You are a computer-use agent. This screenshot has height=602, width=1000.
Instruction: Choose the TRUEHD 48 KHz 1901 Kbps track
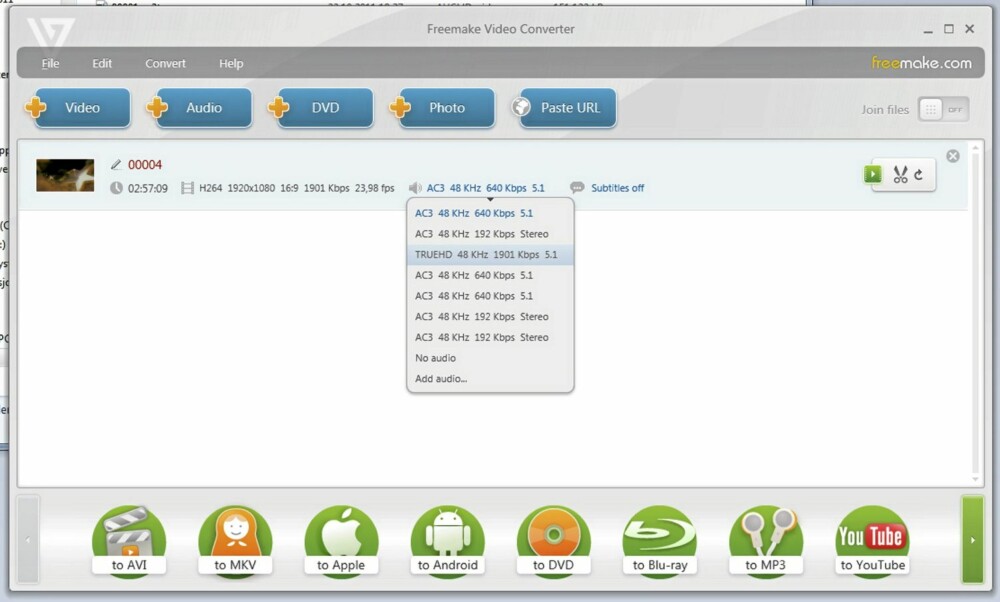tap(490, 254)
